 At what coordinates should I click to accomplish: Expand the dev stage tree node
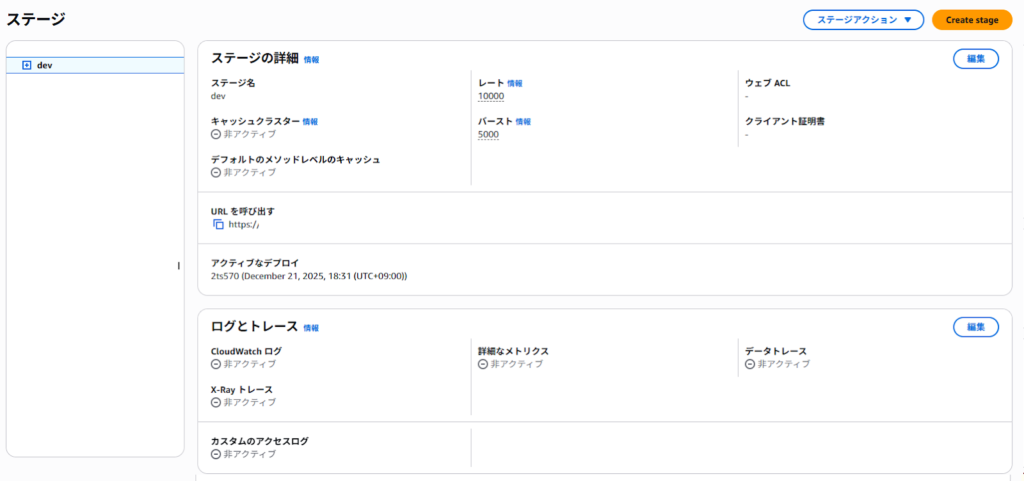(x=27, y=65)
